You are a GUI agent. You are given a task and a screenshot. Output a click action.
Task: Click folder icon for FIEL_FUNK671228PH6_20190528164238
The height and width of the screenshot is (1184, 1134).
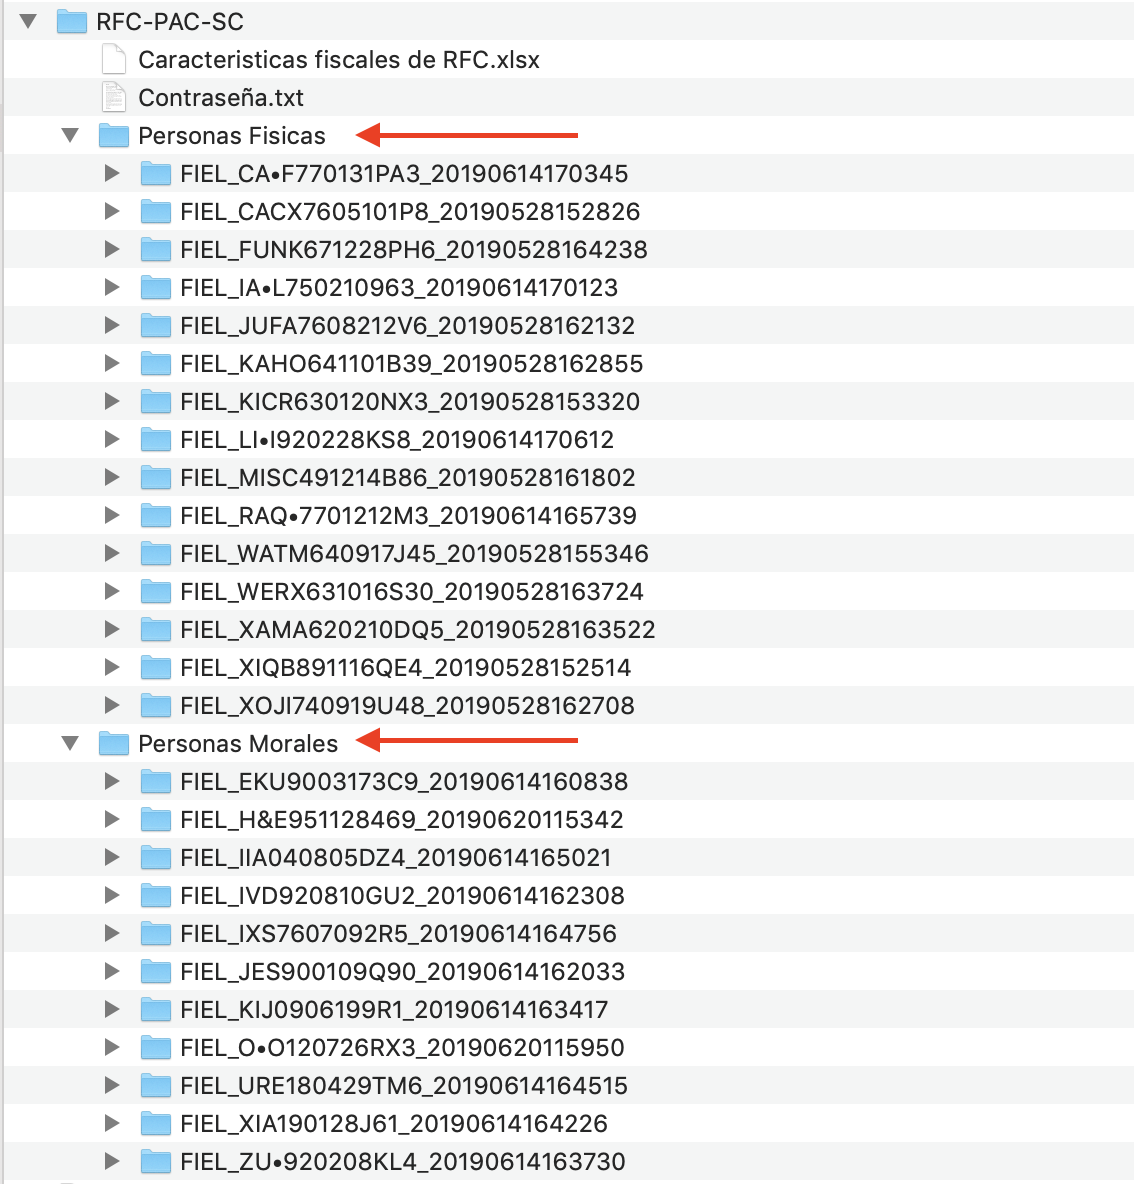click(x=156, y=249)
